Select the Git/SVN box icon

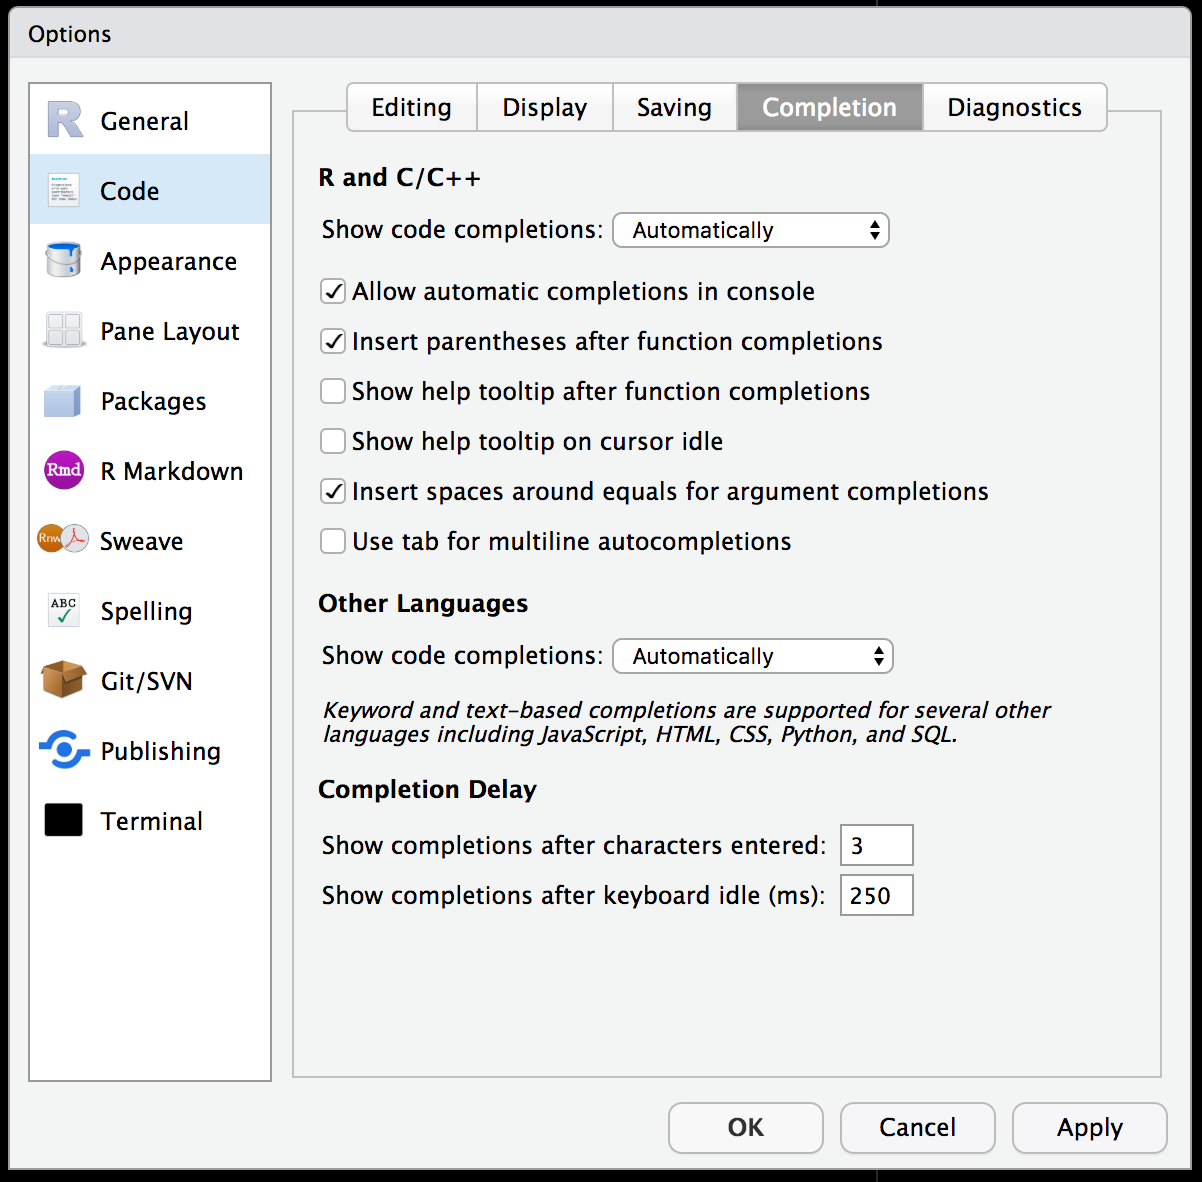pos(62,680)
